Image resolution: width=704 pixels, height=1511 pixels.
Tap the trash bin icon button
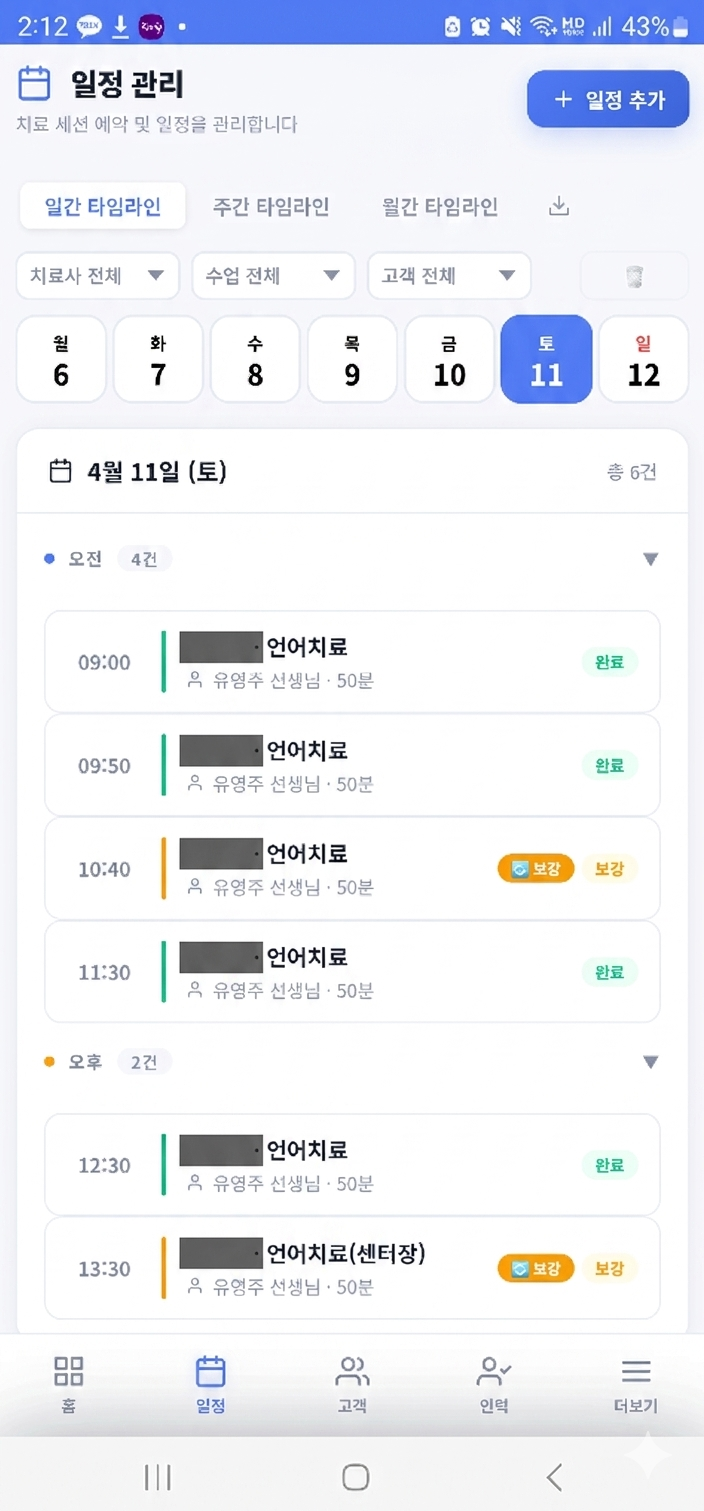coord(634,276)
